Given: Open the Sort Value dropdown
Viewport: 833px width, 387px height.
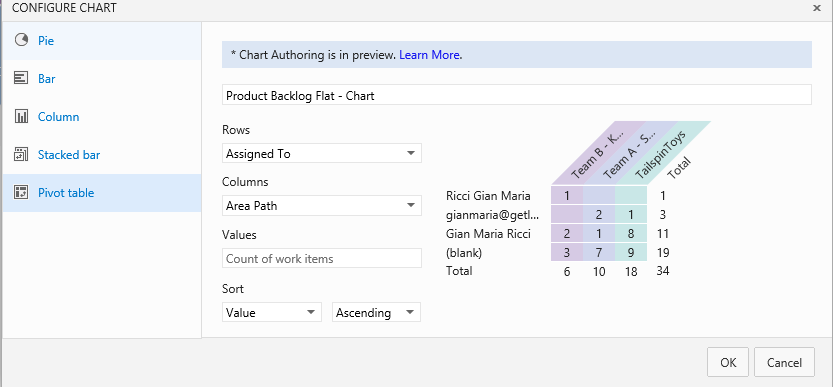Looking at the screenshot, I should [271, 313].
